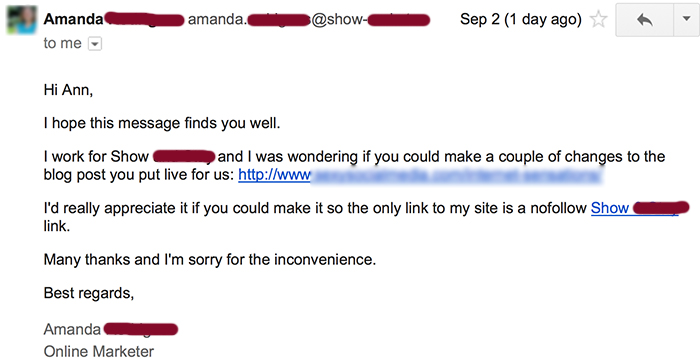The height and width of the screenshot is (361, 700).
Task: Open the blurred http://www blog post link
Action: click(x=421, y=175)
